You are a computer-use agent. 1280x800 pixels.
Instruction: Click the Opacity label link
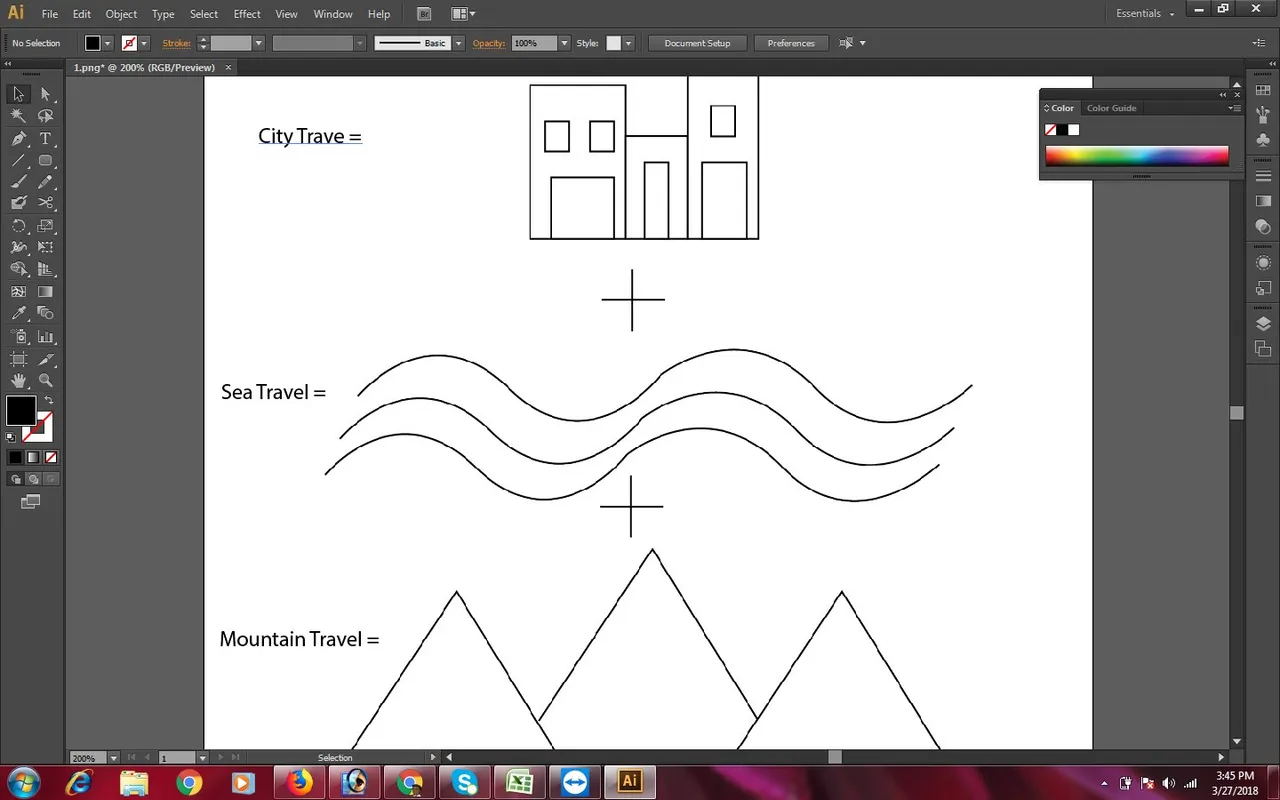tap(489, 43)
